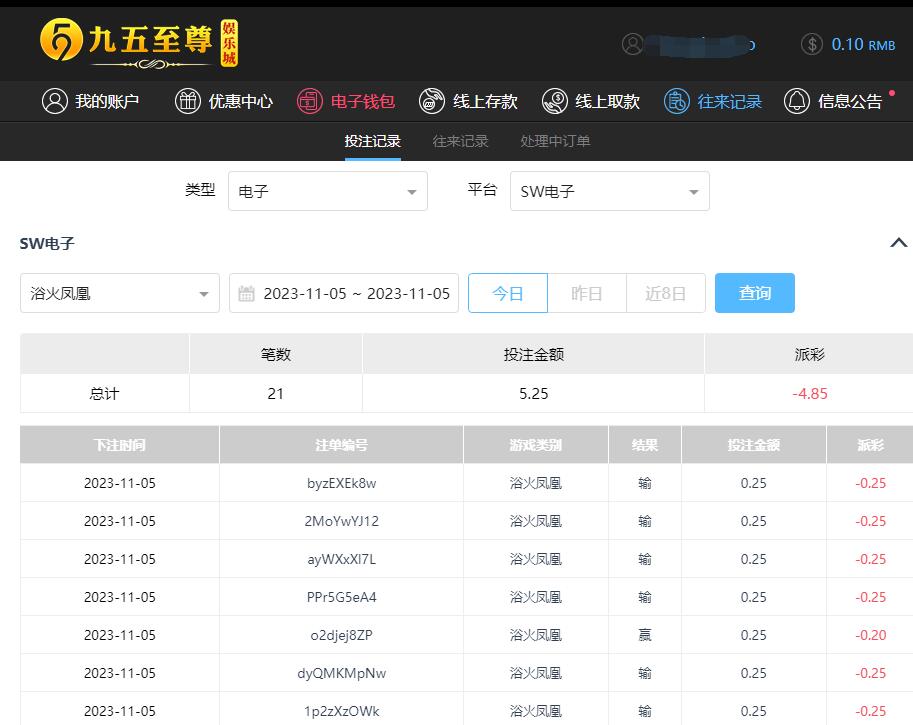Click the date range input field
The width and height of the screenshot is (913, 725).
pyautogui.click(x=344, y=293)
